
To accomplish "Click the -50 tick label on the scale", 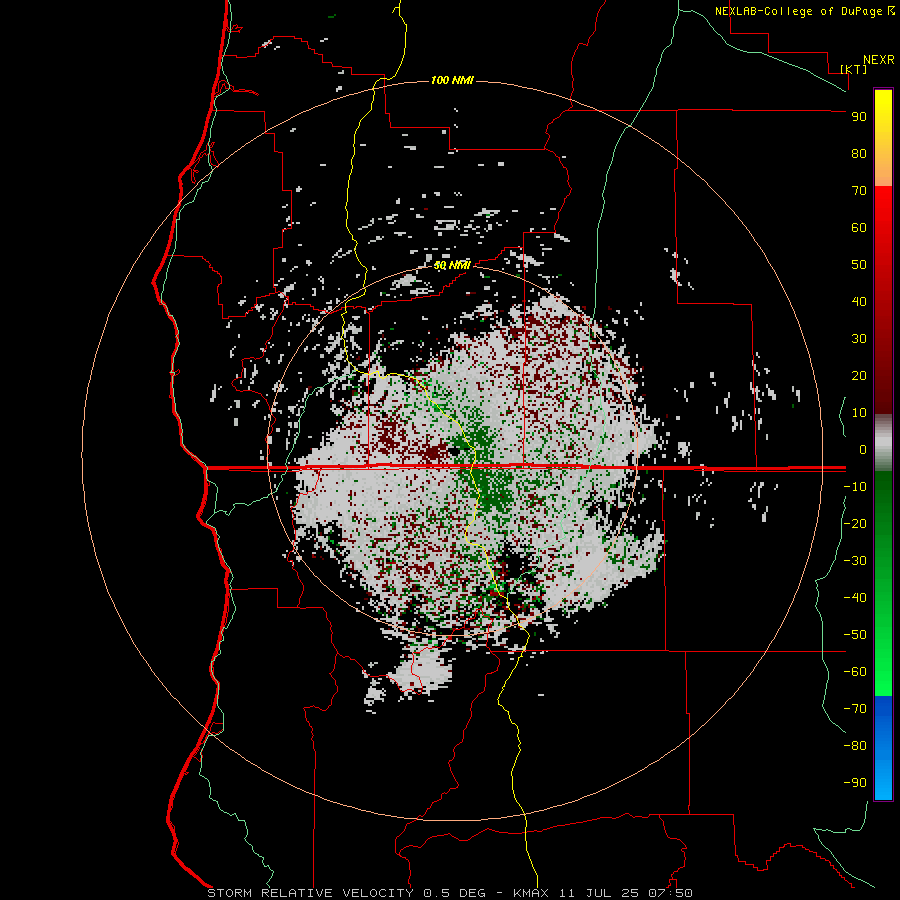I will (x=855, y=635).
